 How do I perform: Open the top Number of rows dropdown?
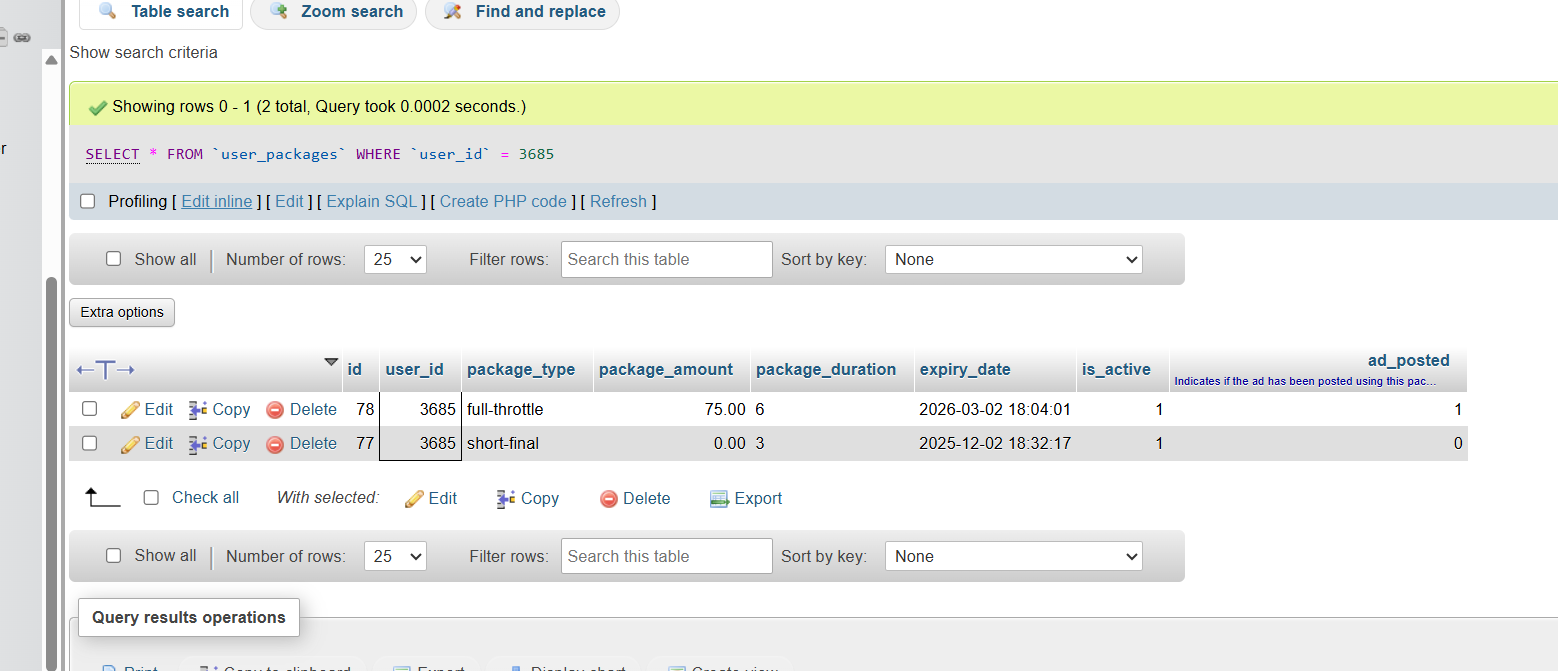click(x=395, y=259)
